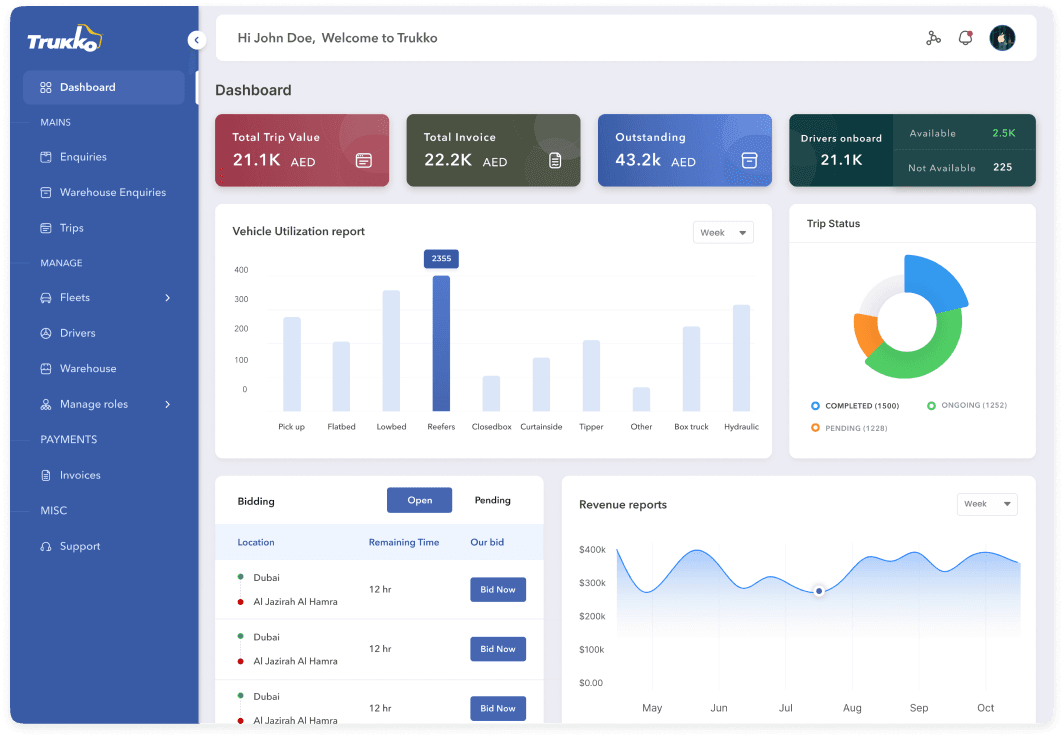Click the Dashboard grid icon in sidebar
Screen dimensions: 1064x738
(45, 88)
